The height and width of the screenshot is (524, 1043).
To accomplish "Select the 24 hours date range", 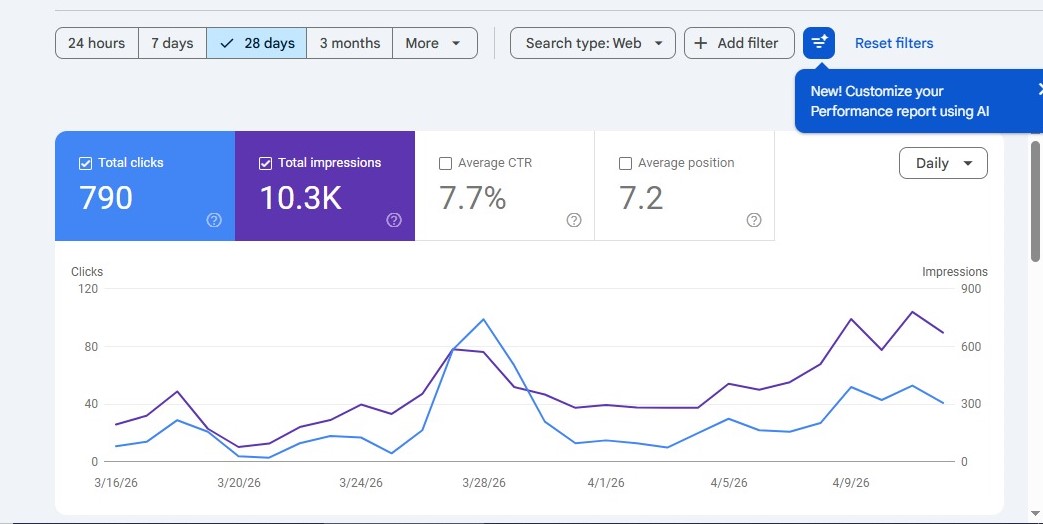I will (x=96, y=43).
